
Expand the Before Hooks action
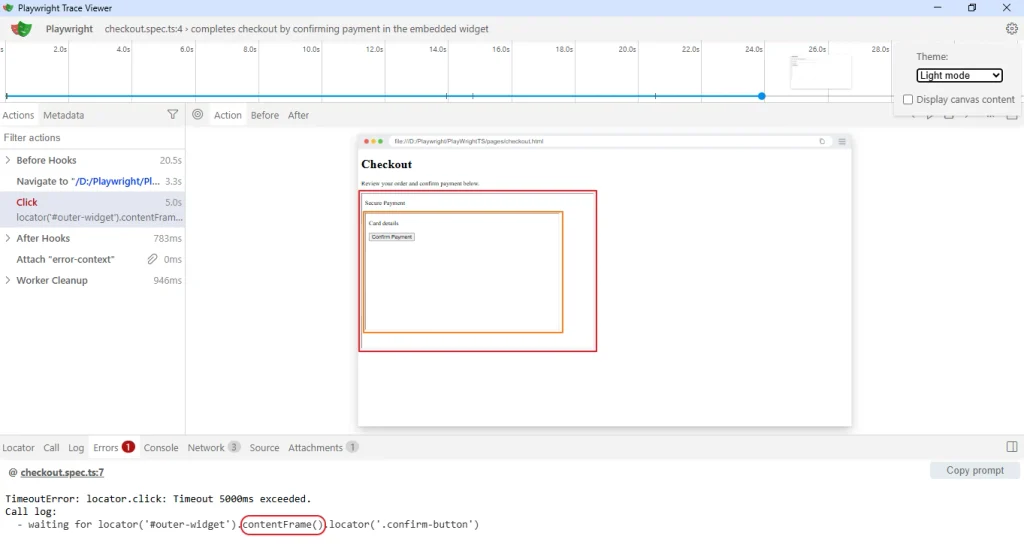(8, 160)
